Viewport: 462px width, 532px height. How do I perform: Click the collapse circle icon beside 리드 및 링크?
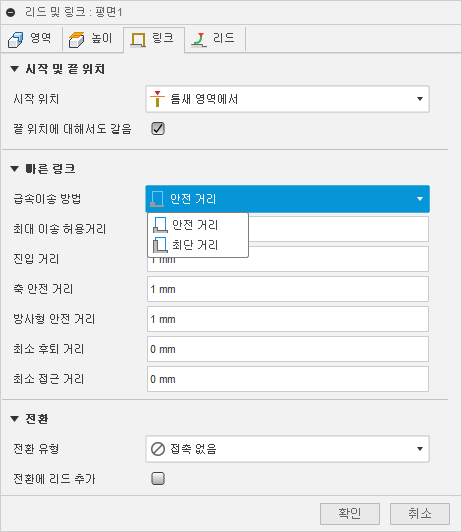tap(11, 13)
